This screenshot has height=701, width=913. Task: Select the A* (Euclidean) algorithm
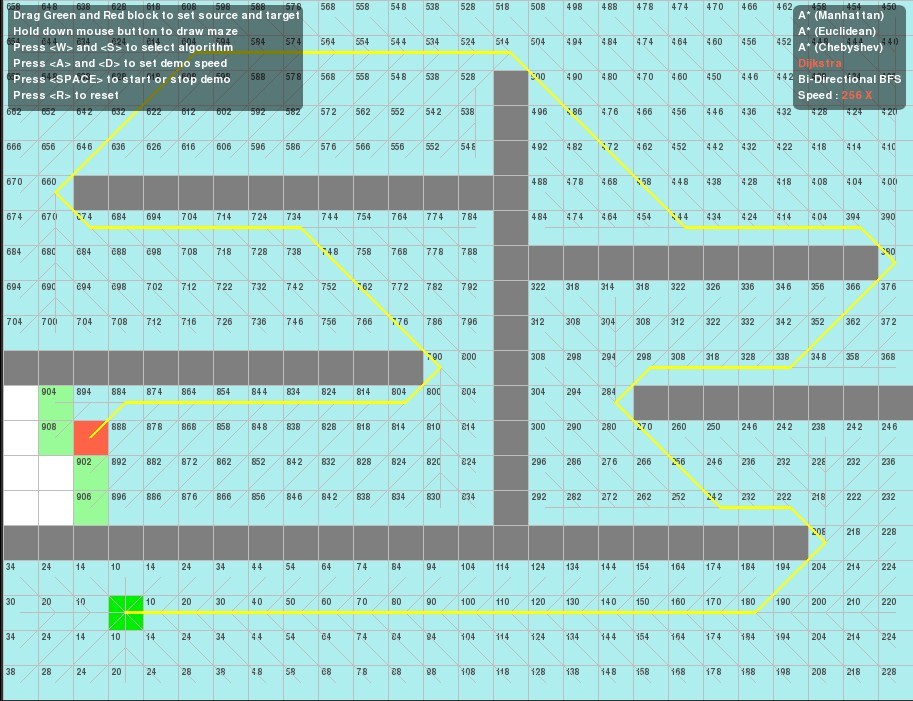(x=837, y=31)
